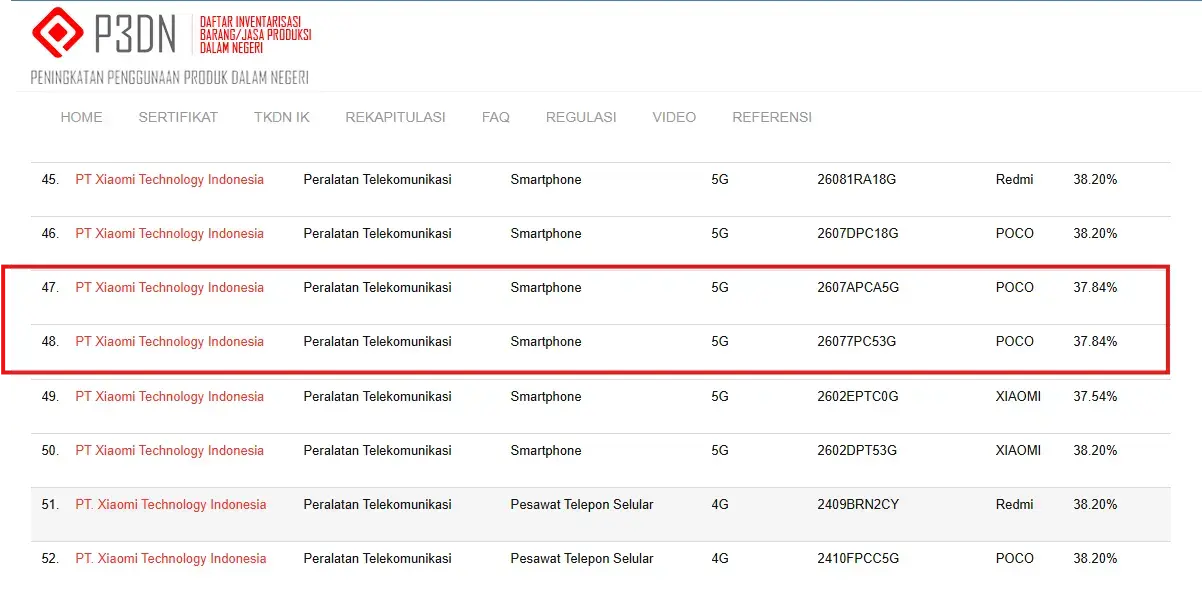
Task: Click the 38.20% value in row 45
Action: 1095,180
